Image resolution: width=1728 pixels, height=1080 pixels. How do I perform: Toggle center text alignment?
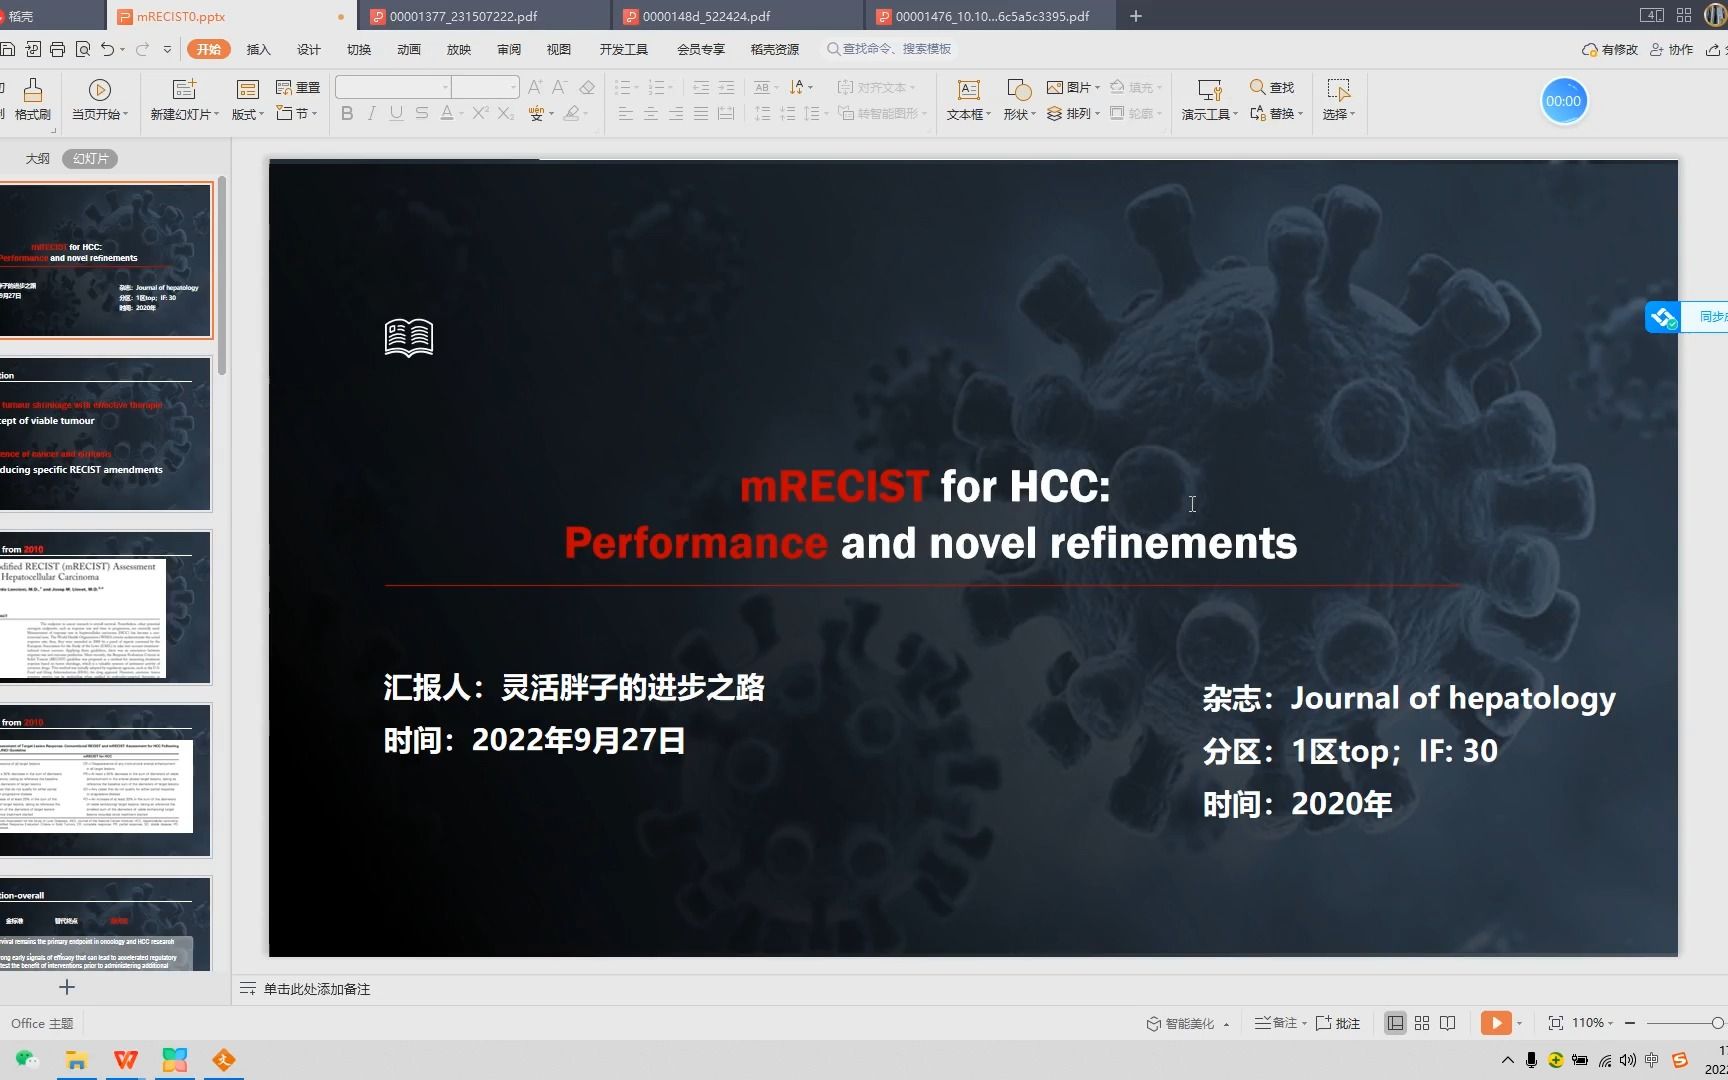point(651,113)
